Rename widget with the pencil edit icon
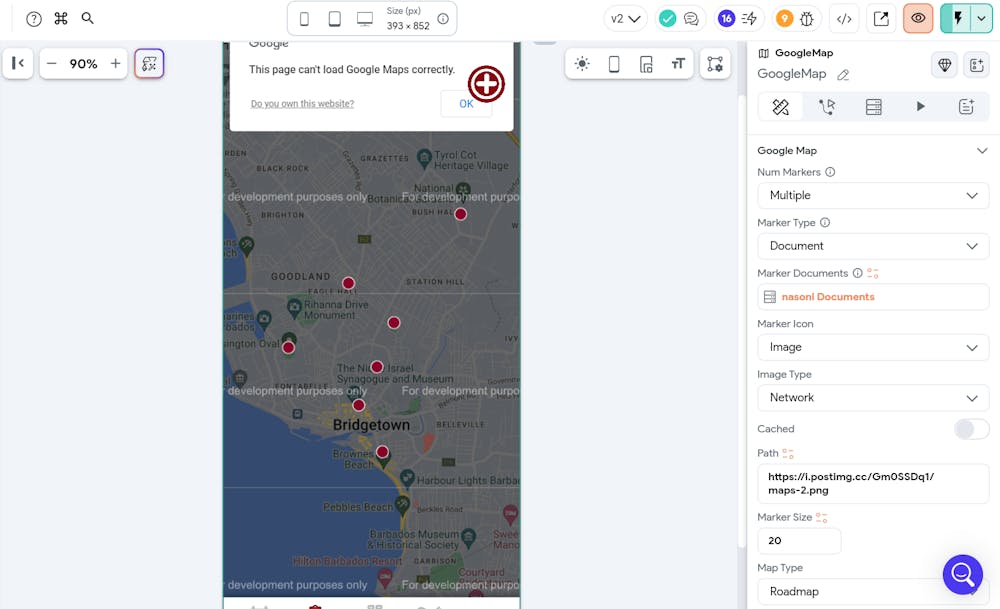1000x609 pixels. pyautogui.click(x=843, y=75)
